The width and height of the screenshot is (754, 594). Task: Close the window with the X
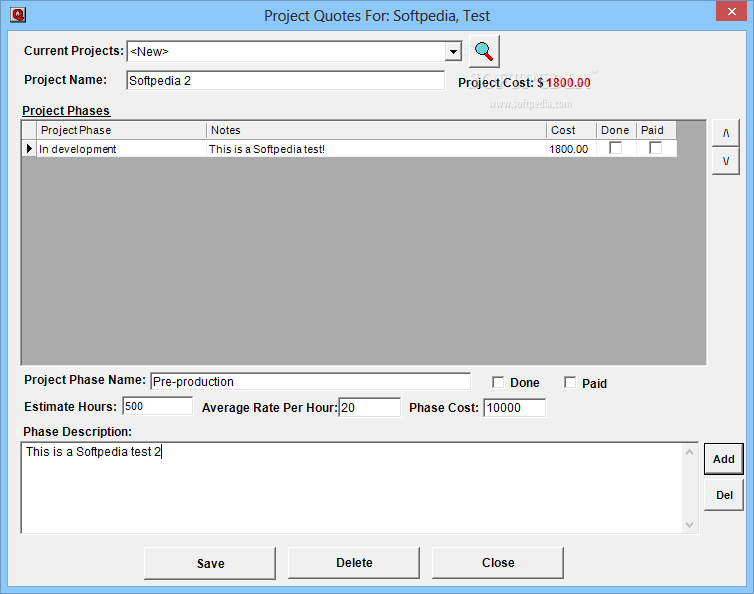[x=731, y=11]
